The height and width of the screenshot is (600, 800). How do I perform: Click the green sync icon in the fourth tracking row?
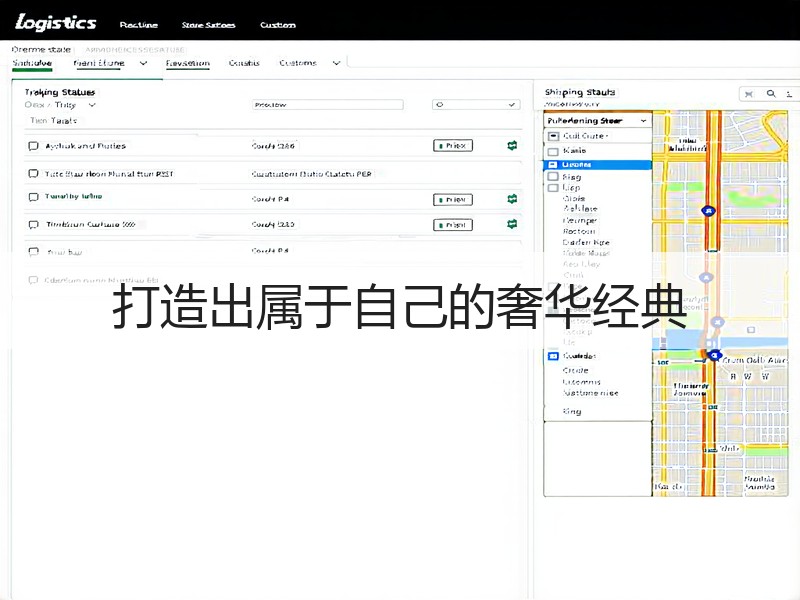click(512, 224)
